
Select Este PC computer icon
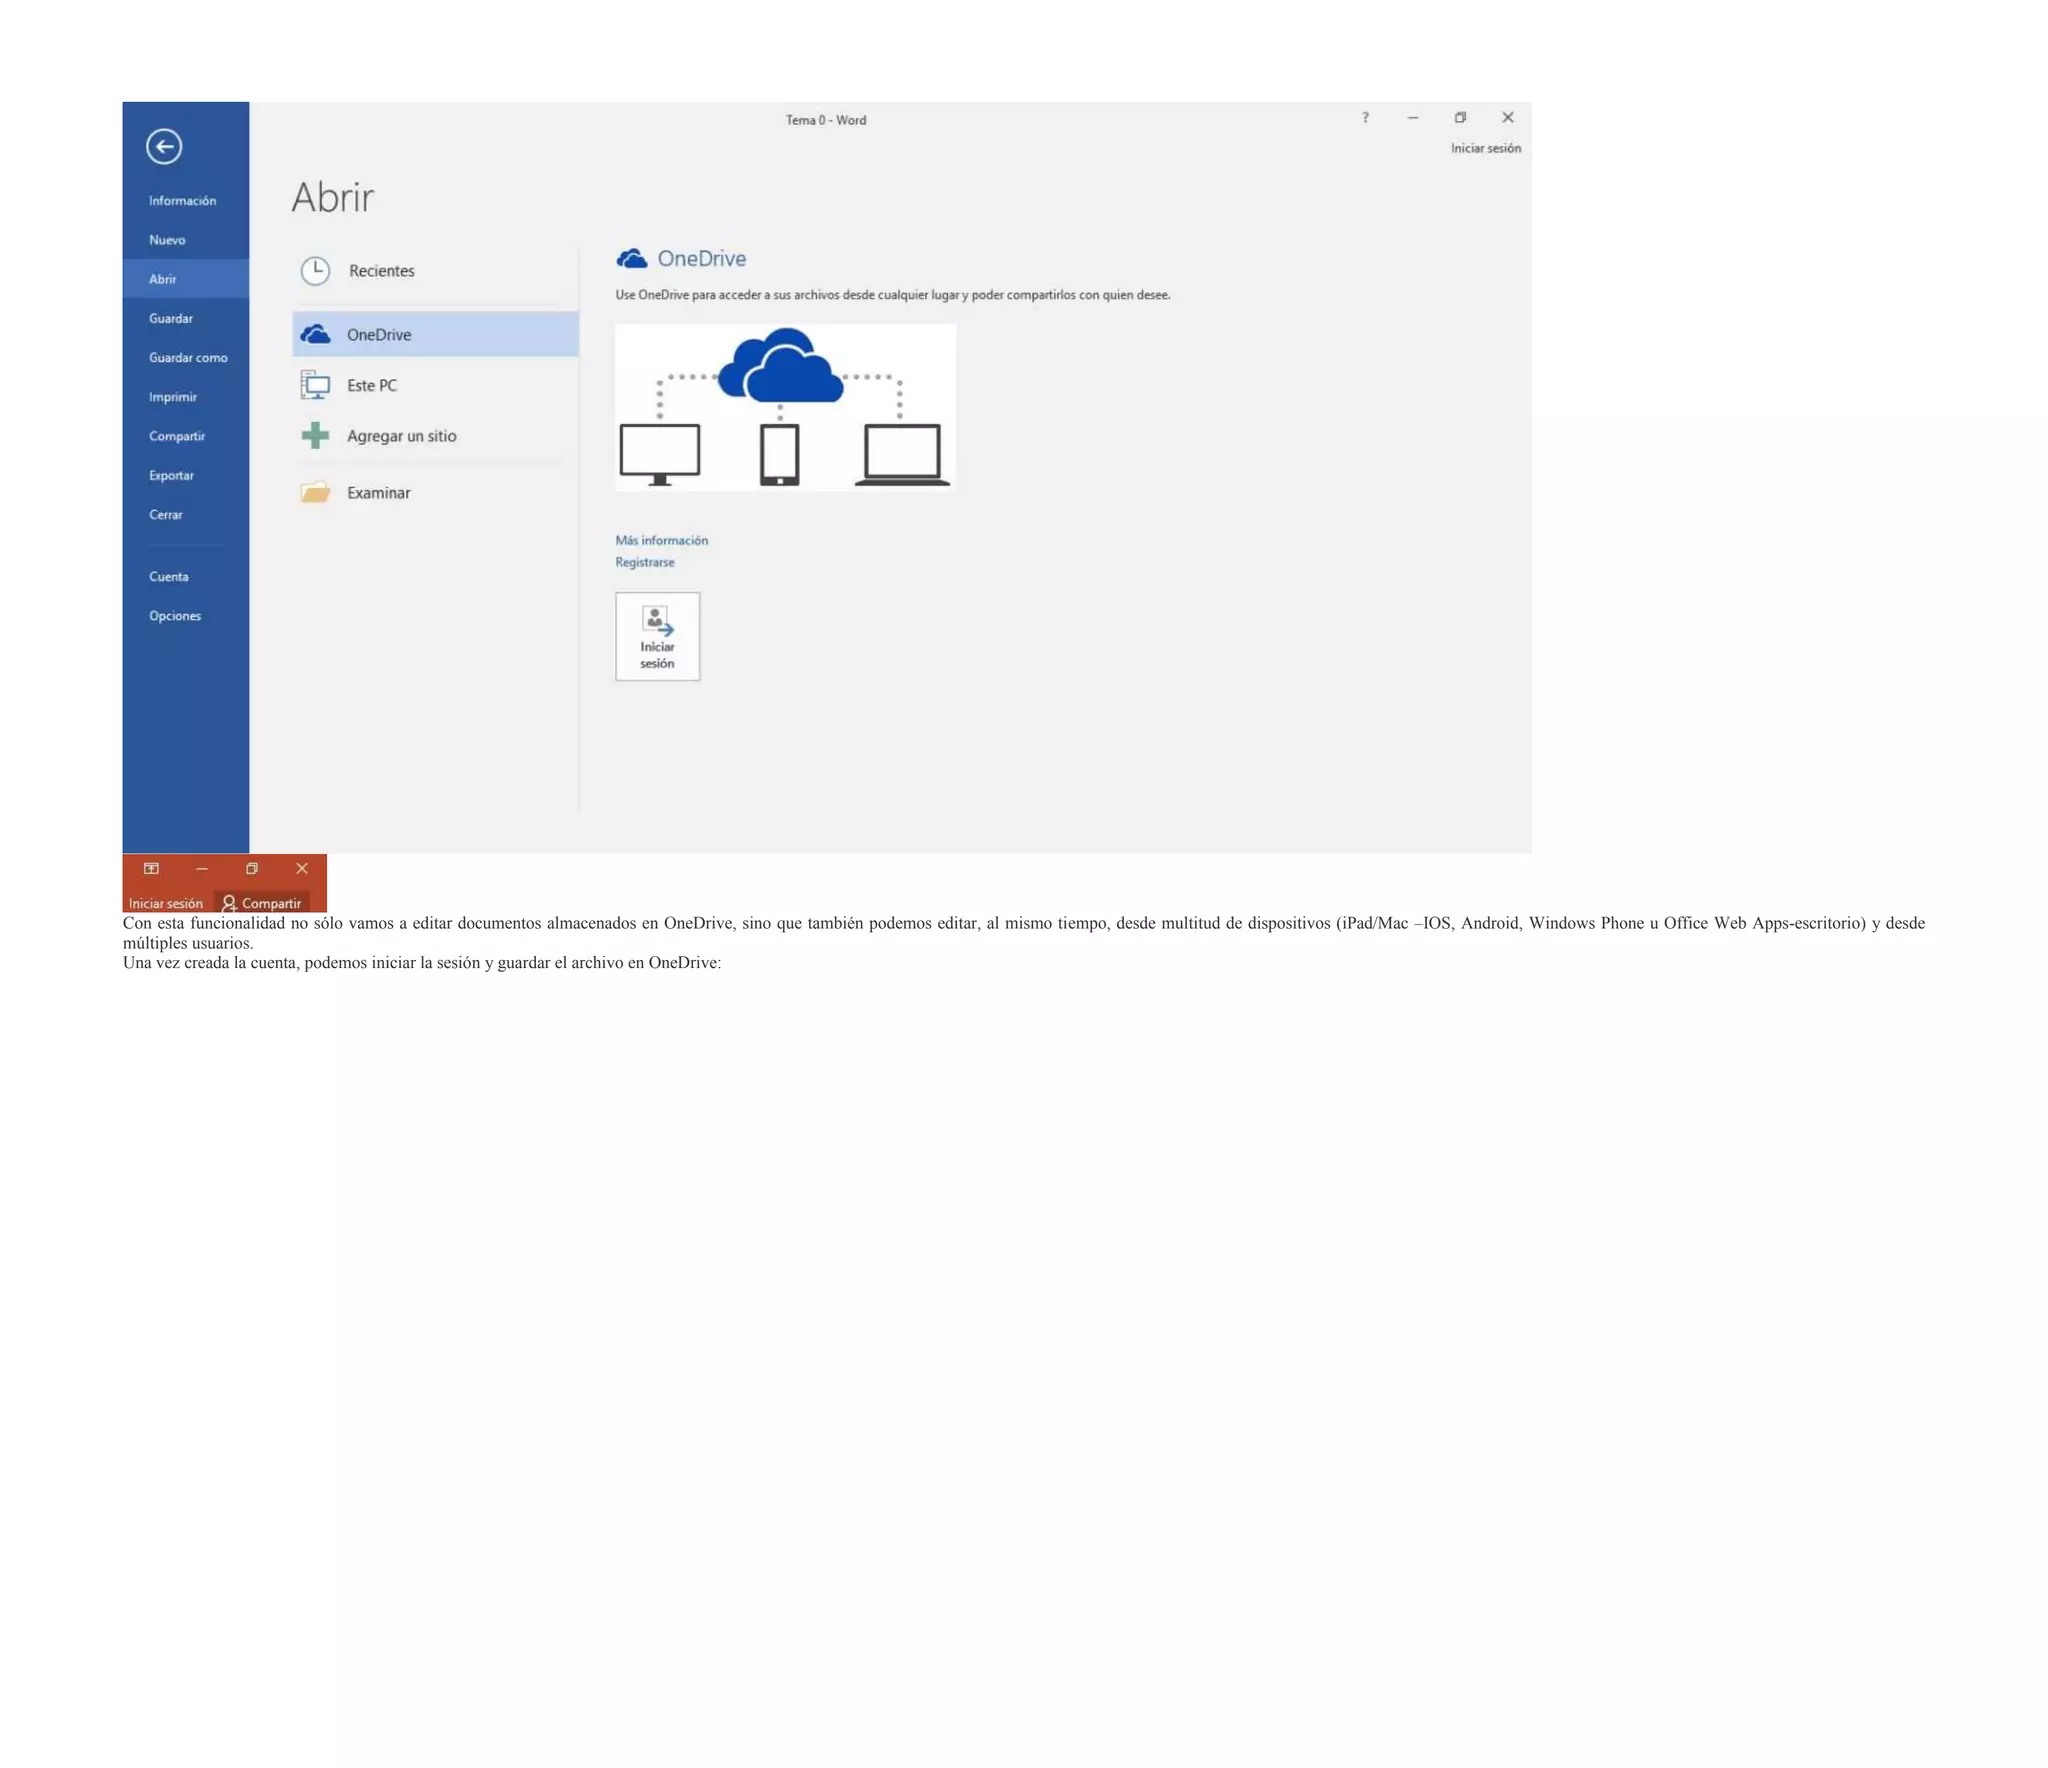[315, 385]
